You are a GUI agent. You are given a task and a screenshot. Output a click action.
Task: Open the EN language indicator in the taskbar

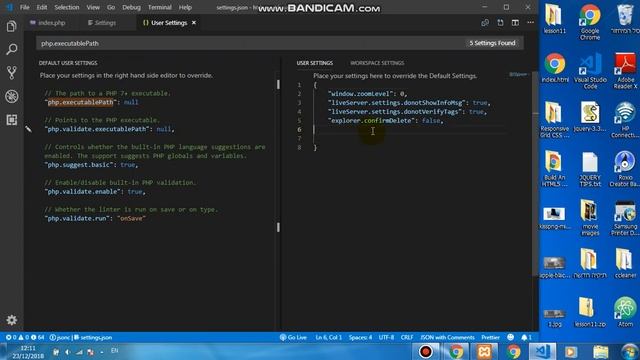tap(114, 350)
